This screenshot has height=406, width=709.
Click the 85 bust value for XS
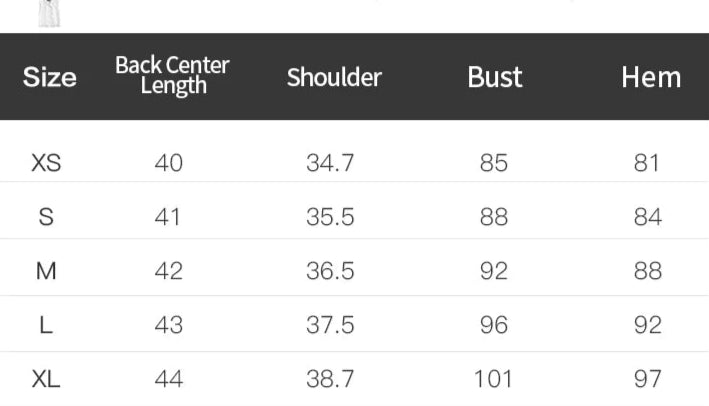point(494,162)
